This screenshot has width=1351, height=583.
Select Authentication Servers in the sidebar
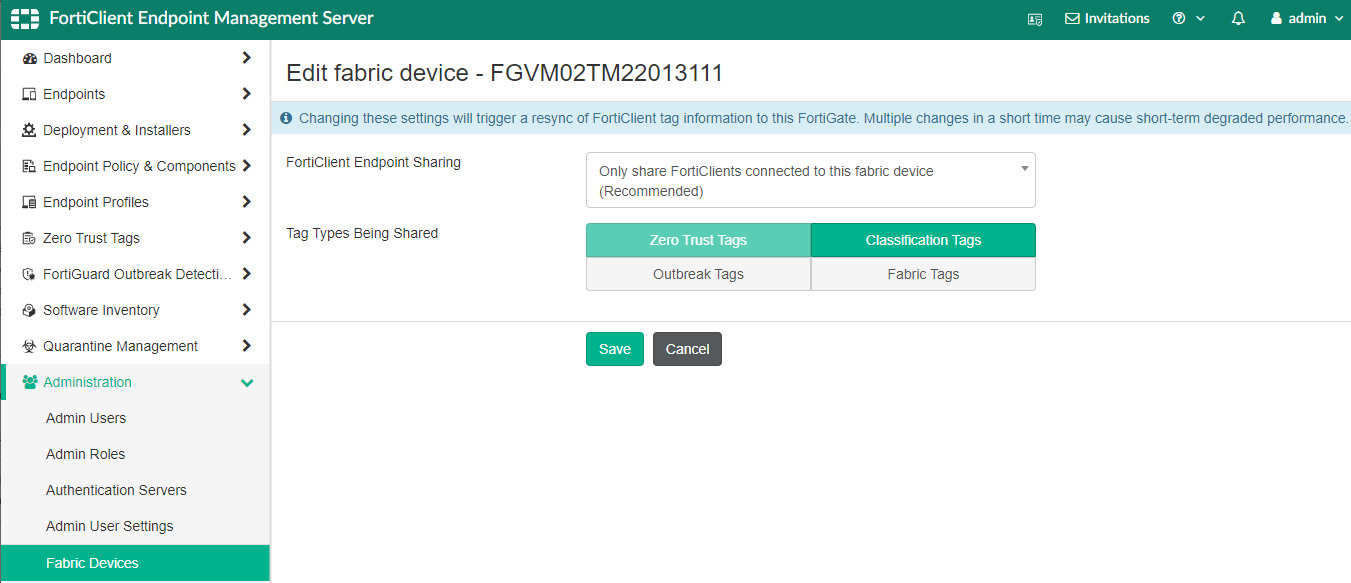[x=116, y=490]
